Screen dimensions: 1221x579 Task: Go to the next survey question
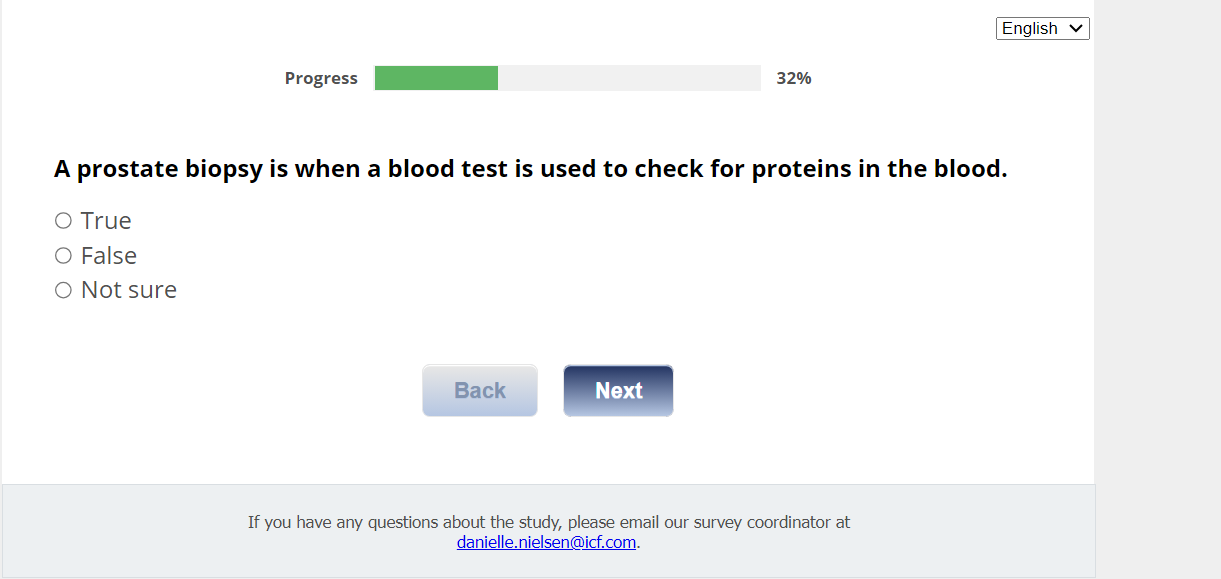[x=618, y=391]
